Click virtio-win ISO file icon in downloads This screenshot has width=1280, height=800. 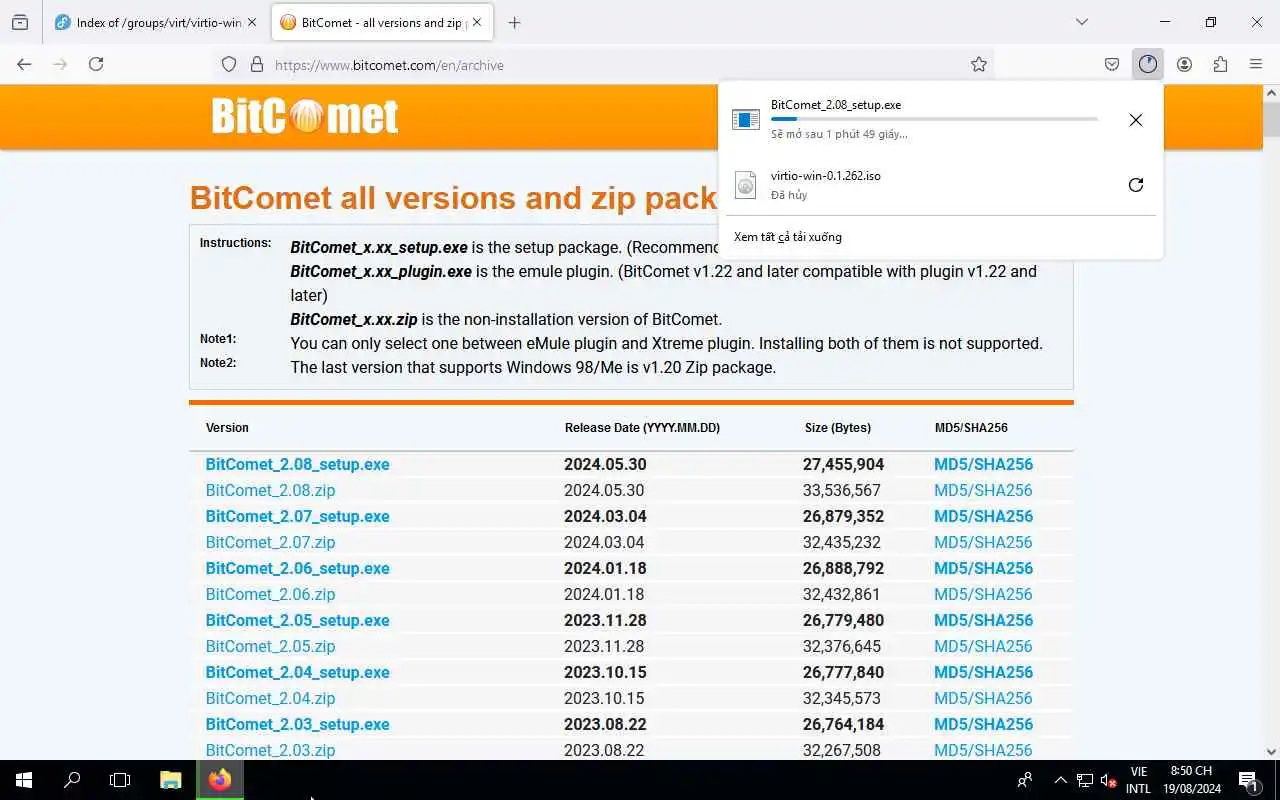click(746, 185)
